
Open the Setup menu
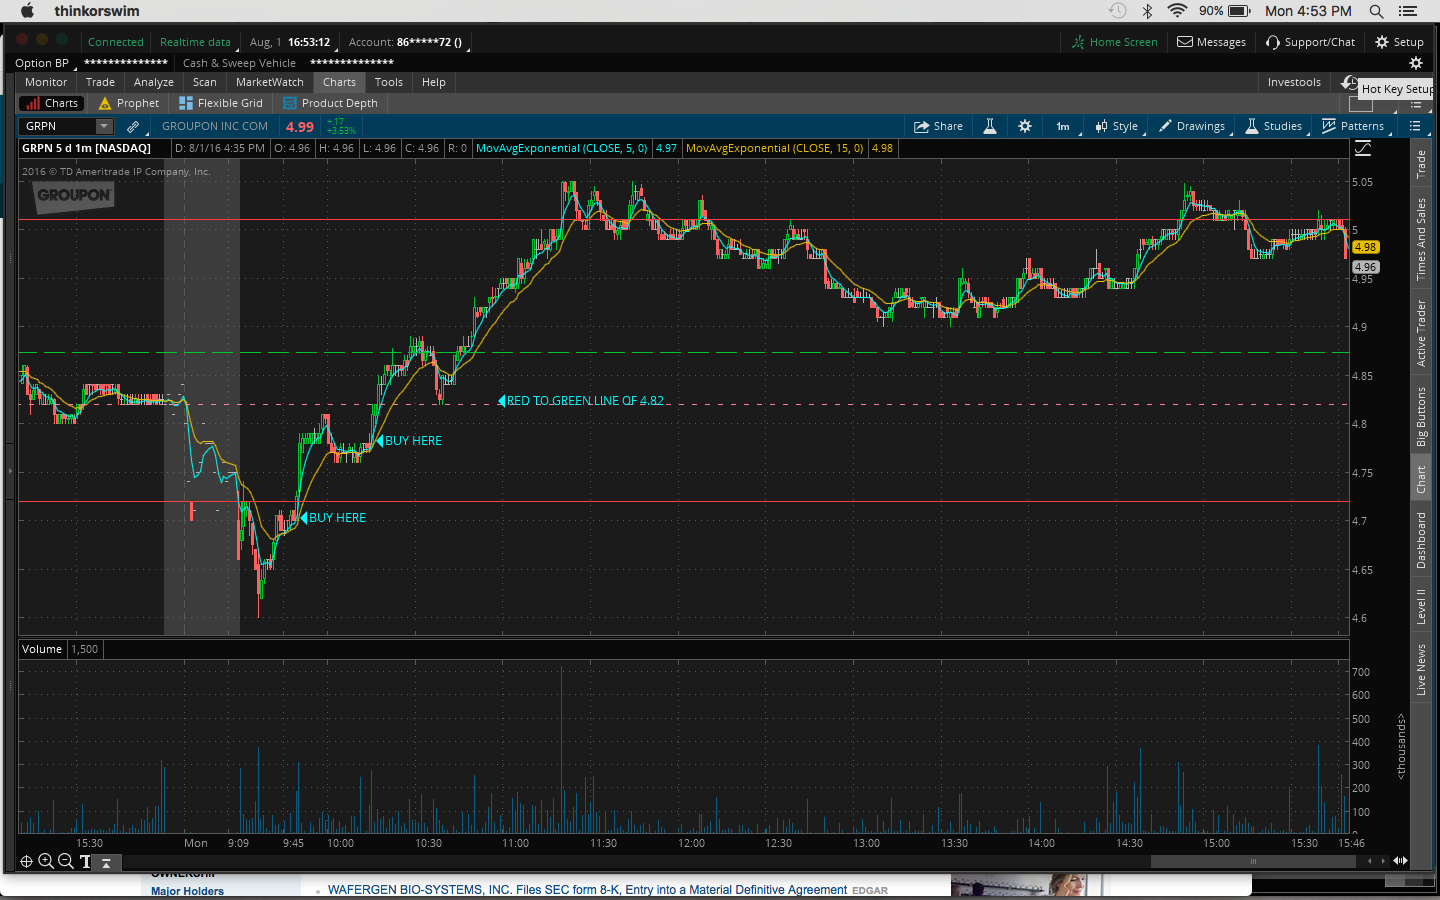click(x=1399, y=42)
